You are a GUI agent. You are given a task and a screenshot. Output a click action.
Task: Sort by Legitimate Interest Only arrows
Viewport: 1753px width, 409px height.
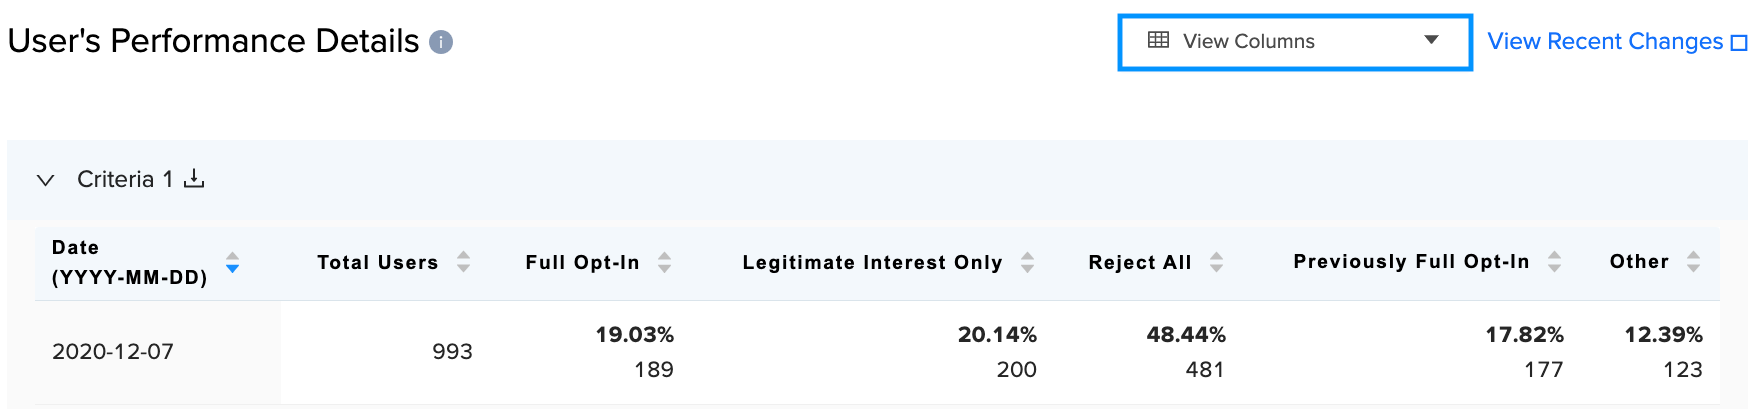1027,262
